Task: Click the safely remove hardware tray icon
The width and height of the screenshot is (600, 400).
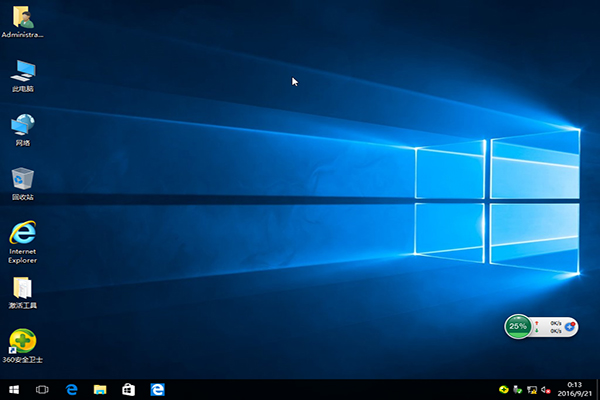Action: pos(519,388)
